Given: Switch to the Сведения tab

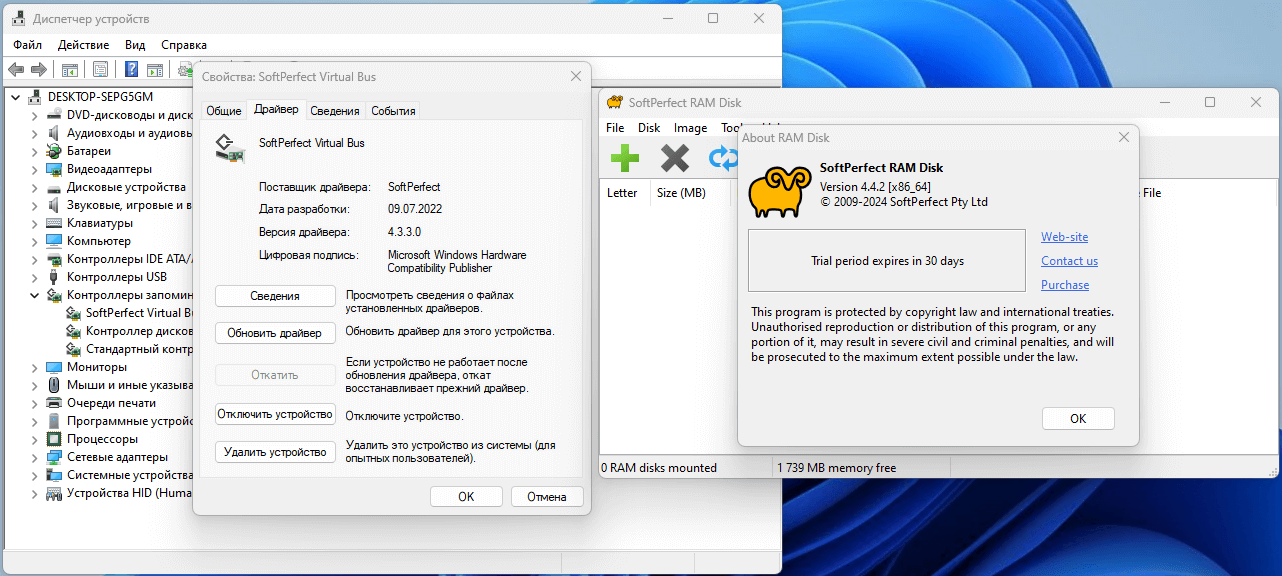Looking at the screenshot, I should [x=335, y=111].
